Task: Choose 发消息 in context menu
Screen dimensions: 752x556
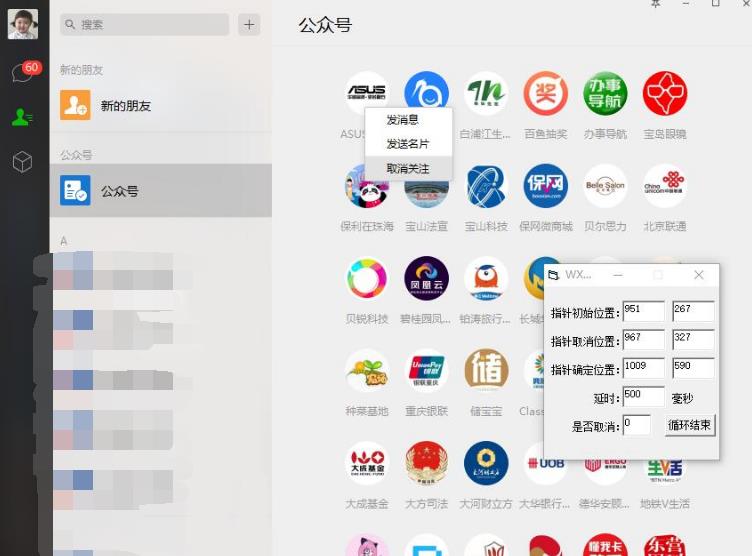Action: (408, 120)
